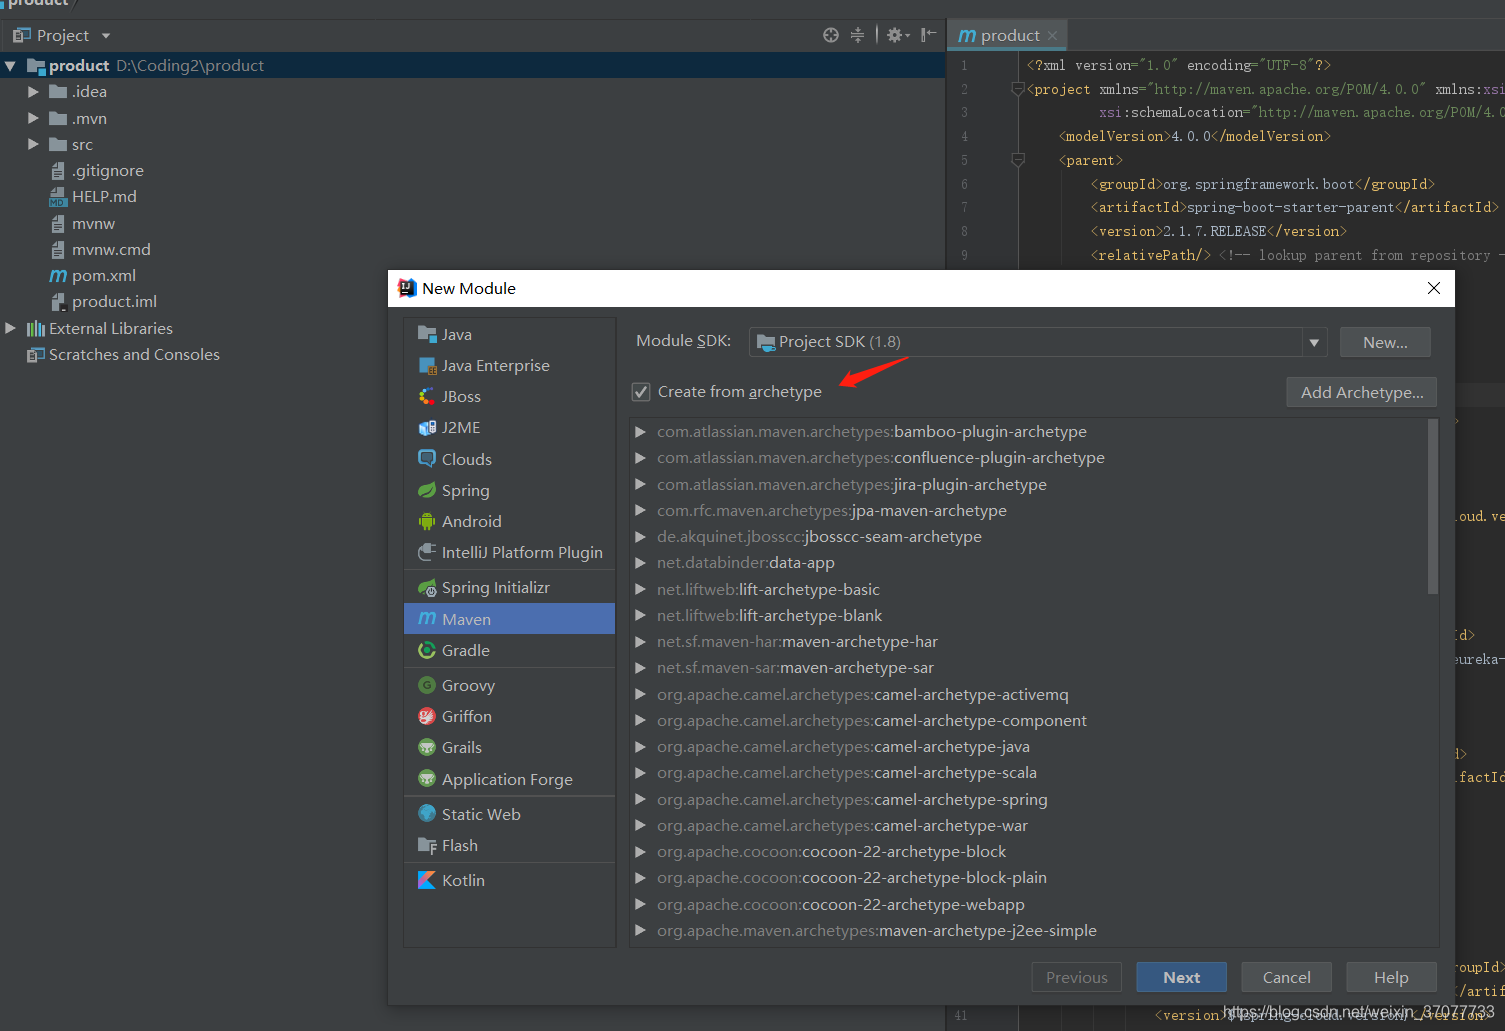Choose the Spring Initializr icon
This screenshot has height=1031, width=1505.
click(427, 587)
